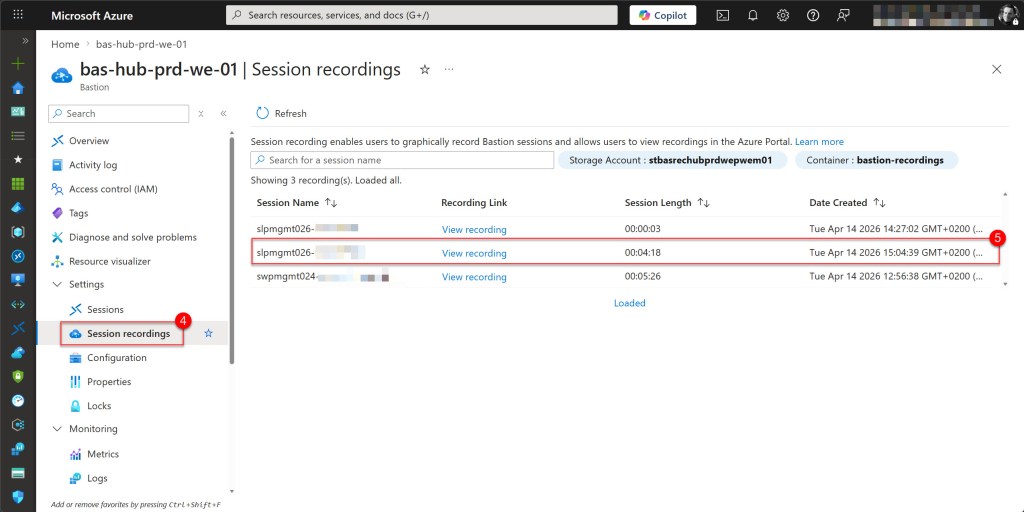
Task: Favorite the Session recordings menu star
Action: pyautogui.click(x=208, y=334)
